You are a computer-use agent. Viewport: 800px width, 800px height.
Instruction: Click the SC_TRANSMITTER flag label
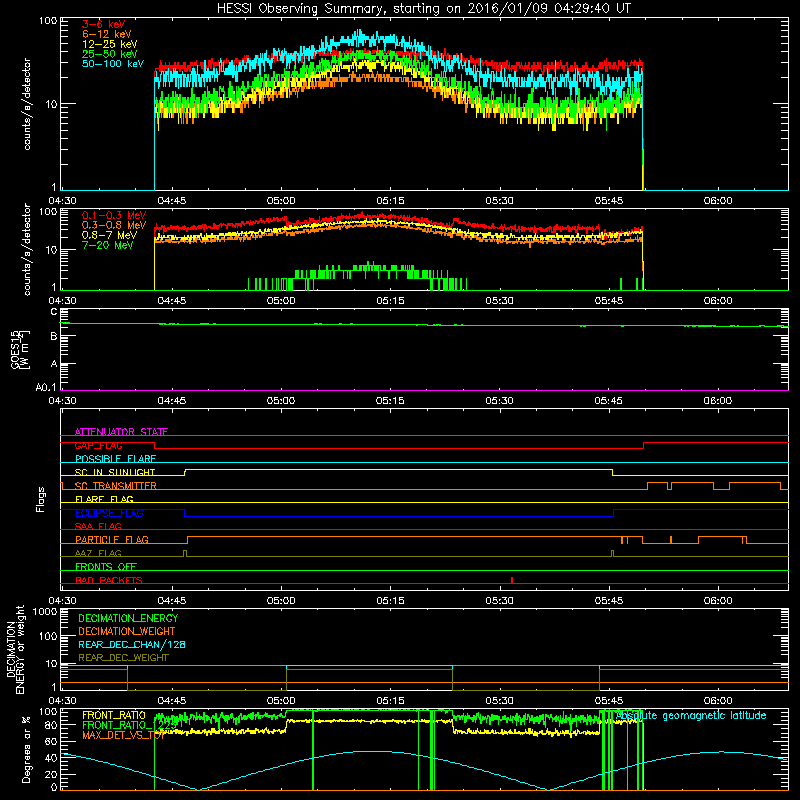[115, 486]
